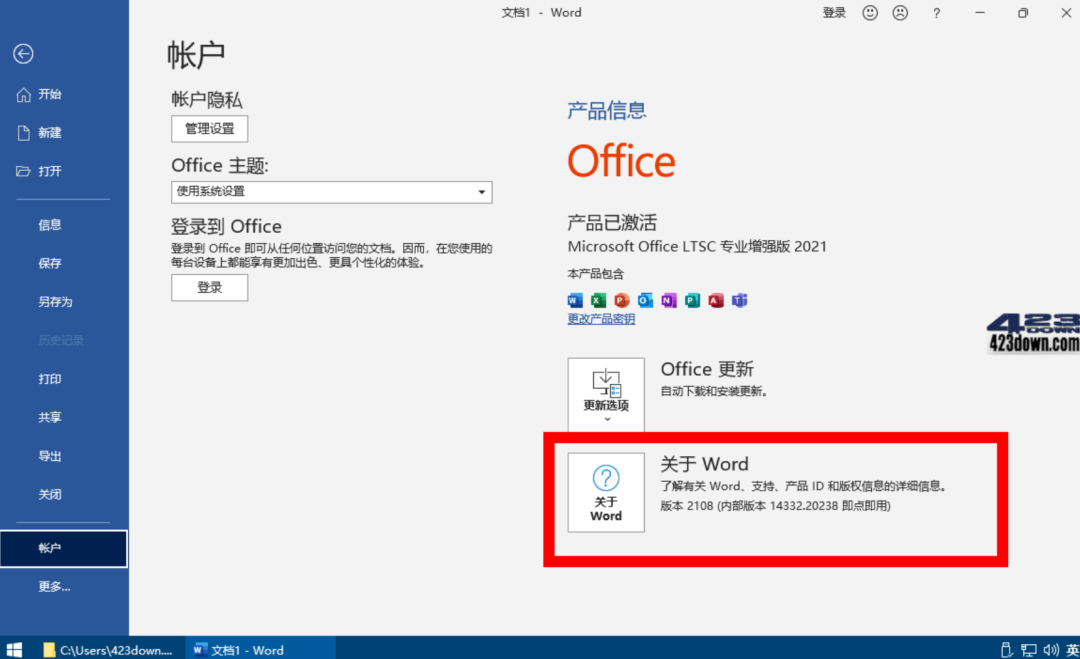Click the 产品已激活 heading
This screenshot has height=659, width=1080.
[x=612, y=222]
